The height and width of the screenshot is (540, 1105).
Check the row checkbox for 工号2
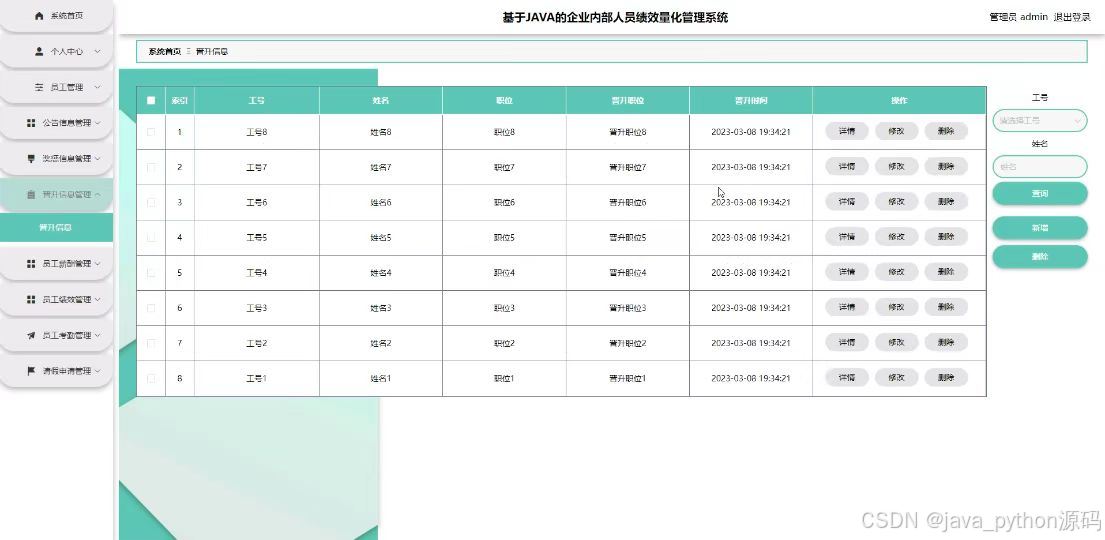[x=151, y=343]
